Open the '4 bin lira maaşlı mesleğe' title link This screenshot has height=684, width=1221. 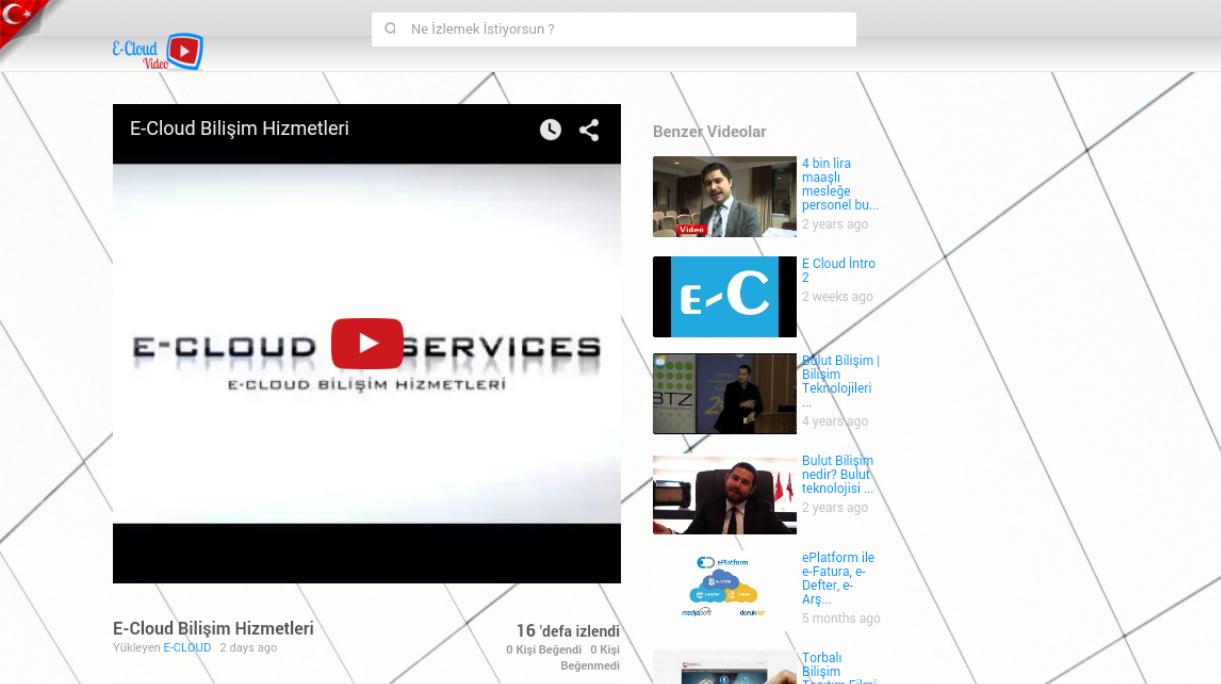click(x=840, y=184)
